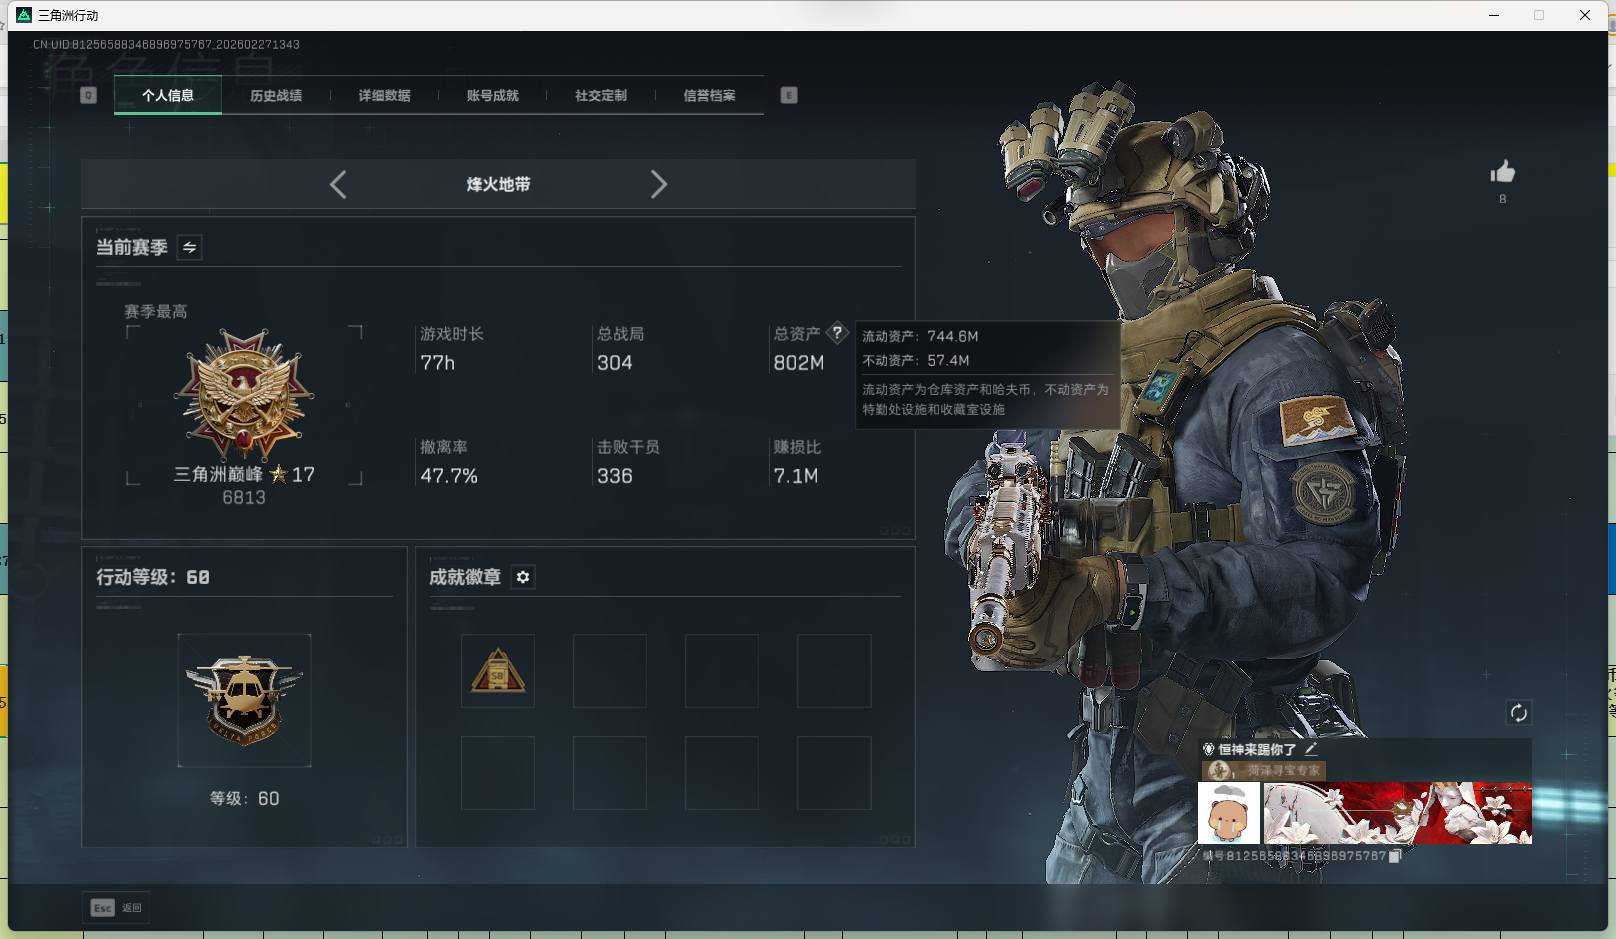The image size is (1616, 939).
Task: Click the 赛季最高 label
Action: pyautogui.click(x=156, y=312)
